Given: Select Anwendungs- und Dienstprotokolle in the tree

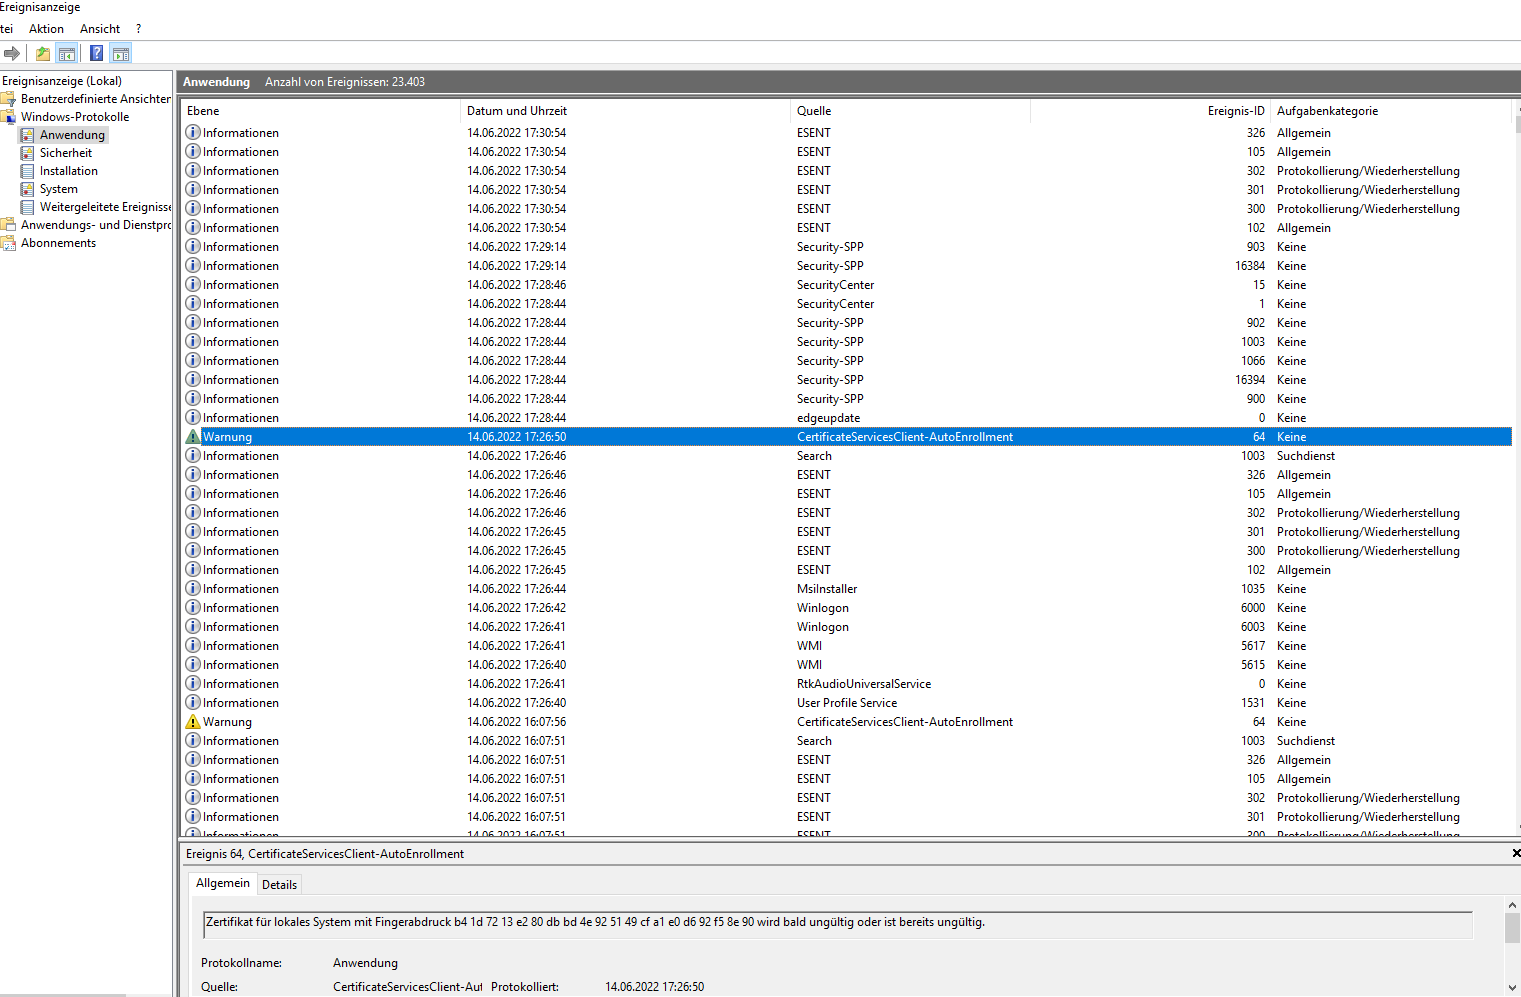Looking at the screenshot, I should click(96, 225).
